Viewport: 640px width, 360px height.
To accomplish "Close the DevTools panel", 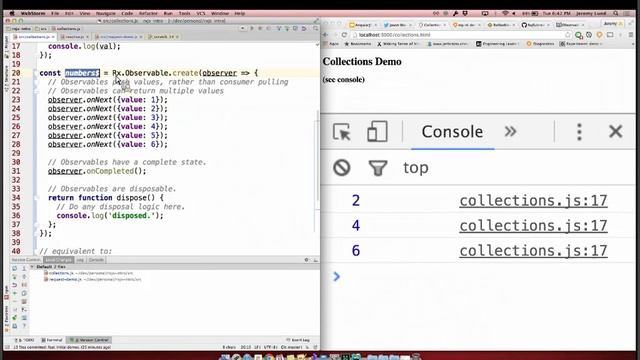I will pos(616,131).
